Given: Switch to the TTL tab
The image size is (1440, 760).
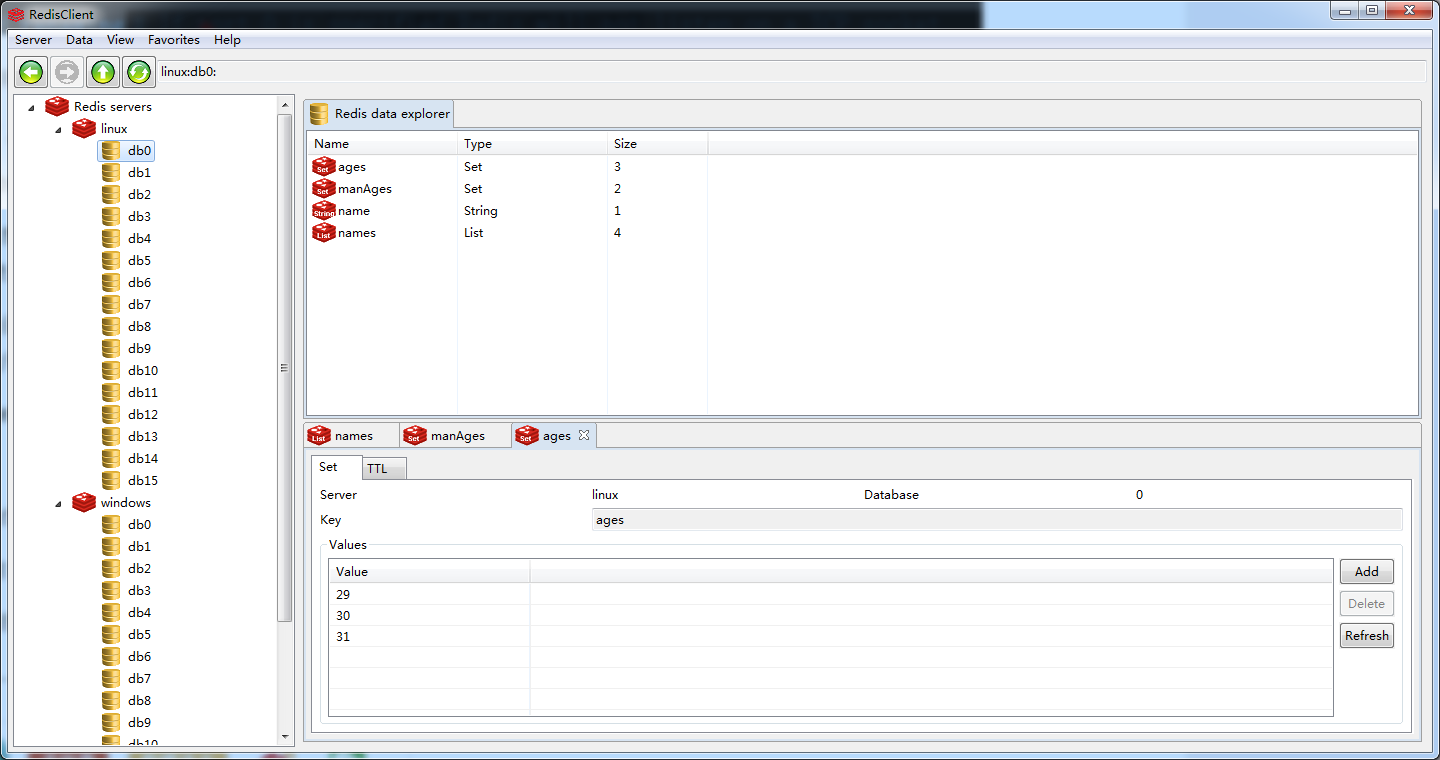Looking at the screenshot, I should click(377, 469).
